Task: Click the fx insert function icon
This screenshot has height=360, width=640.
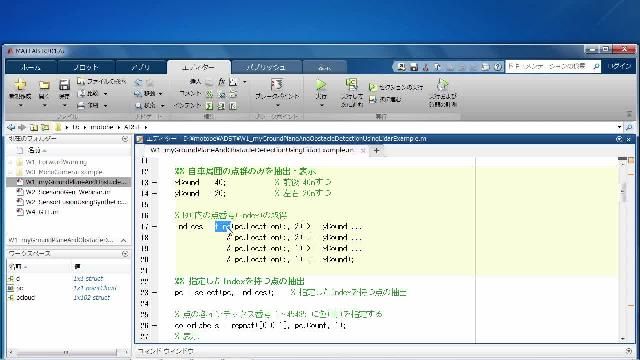Action: pos(222,82)
